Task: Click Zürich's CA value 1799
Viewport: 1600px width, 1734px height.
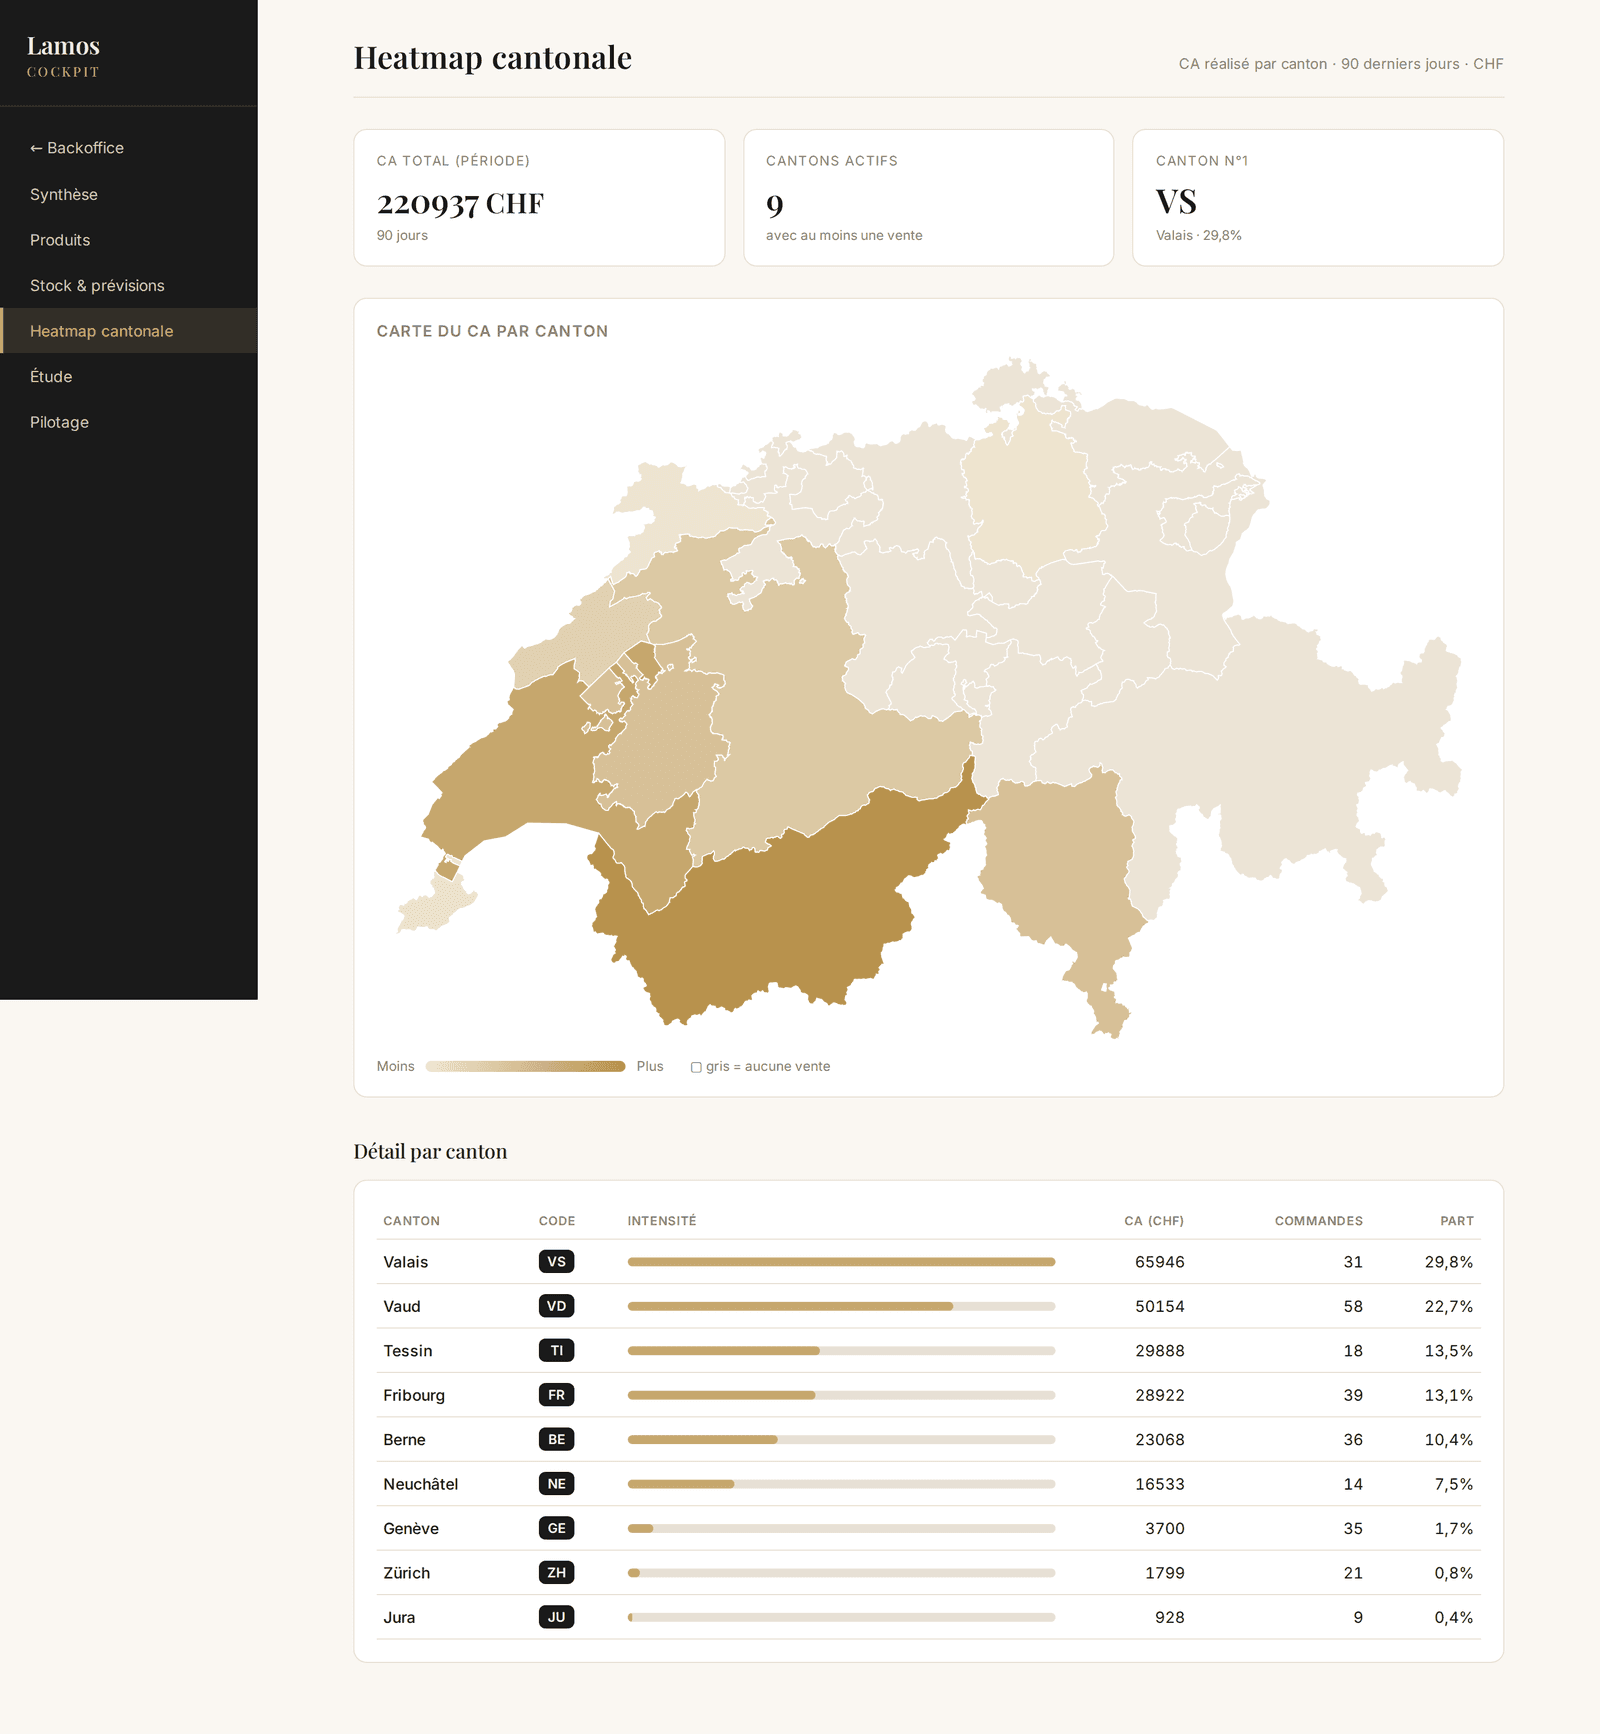Action: point(1165,1573)
